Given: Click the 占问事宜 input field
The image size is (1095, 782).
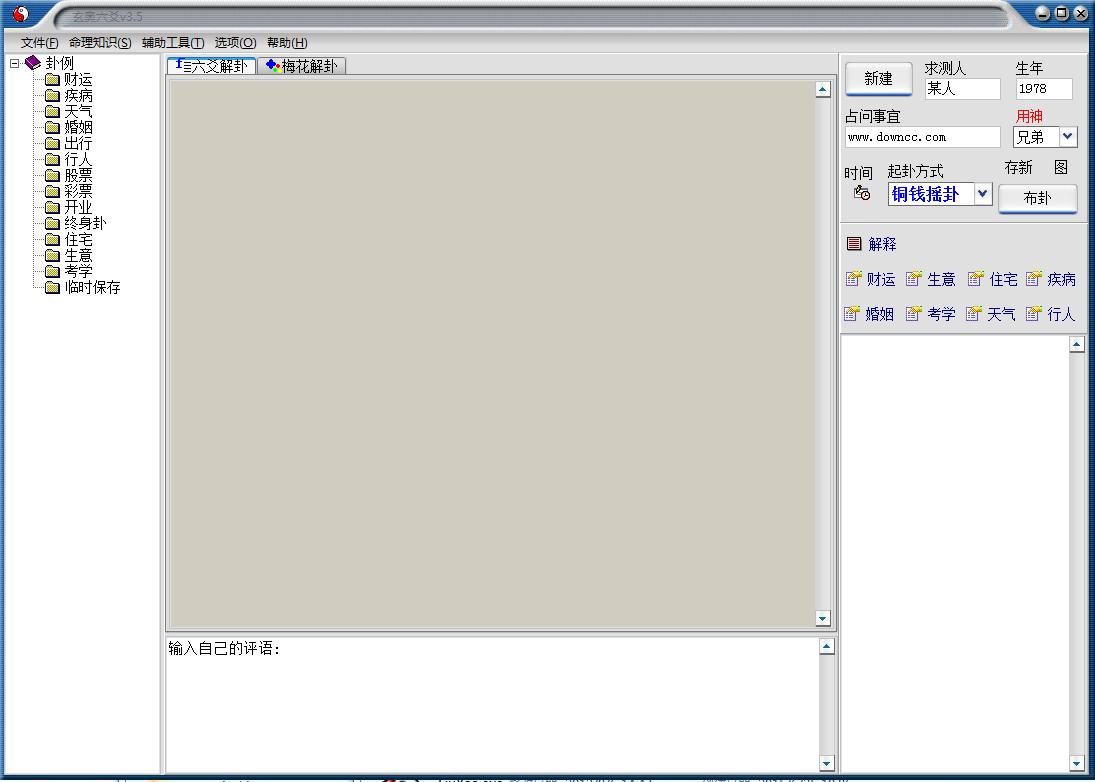Looking at the screenshot, I should pyautogui.click(x=923, y=137).
